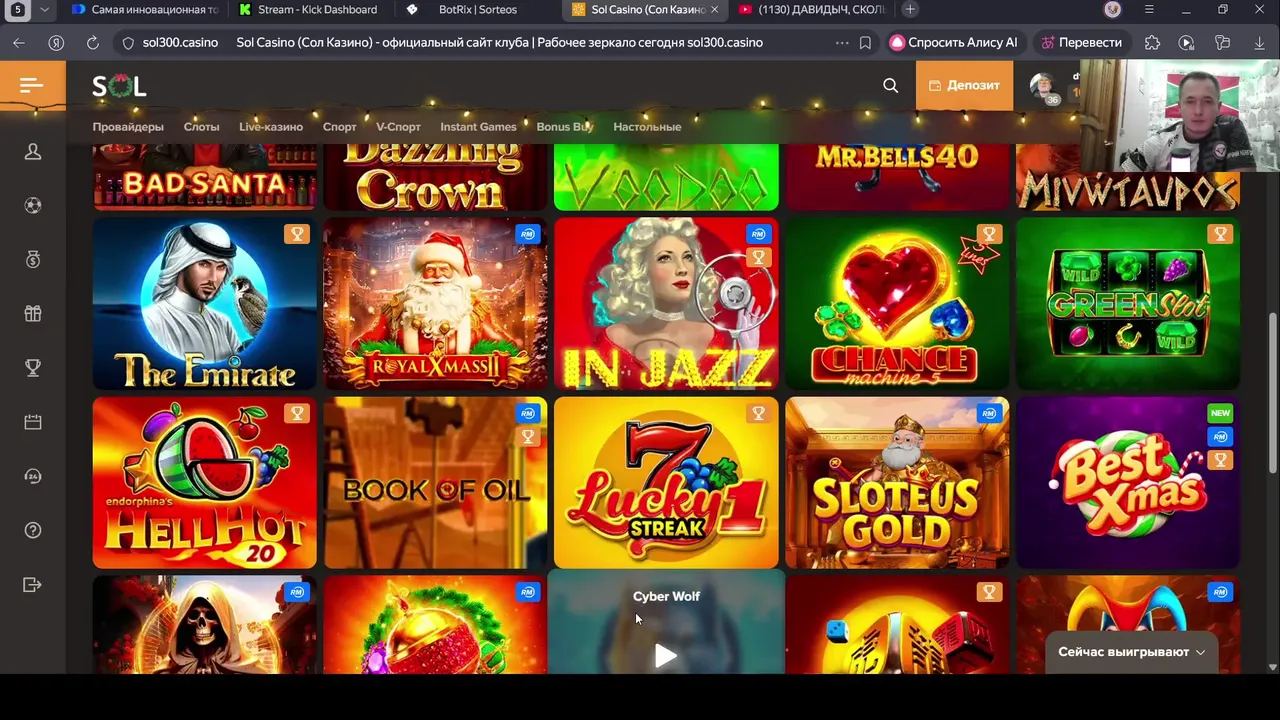Image resolution: width=1280 pixels, height=720 pixels.
Task: Open the Book of Oil game thumbnail
Action: point(435,483)
